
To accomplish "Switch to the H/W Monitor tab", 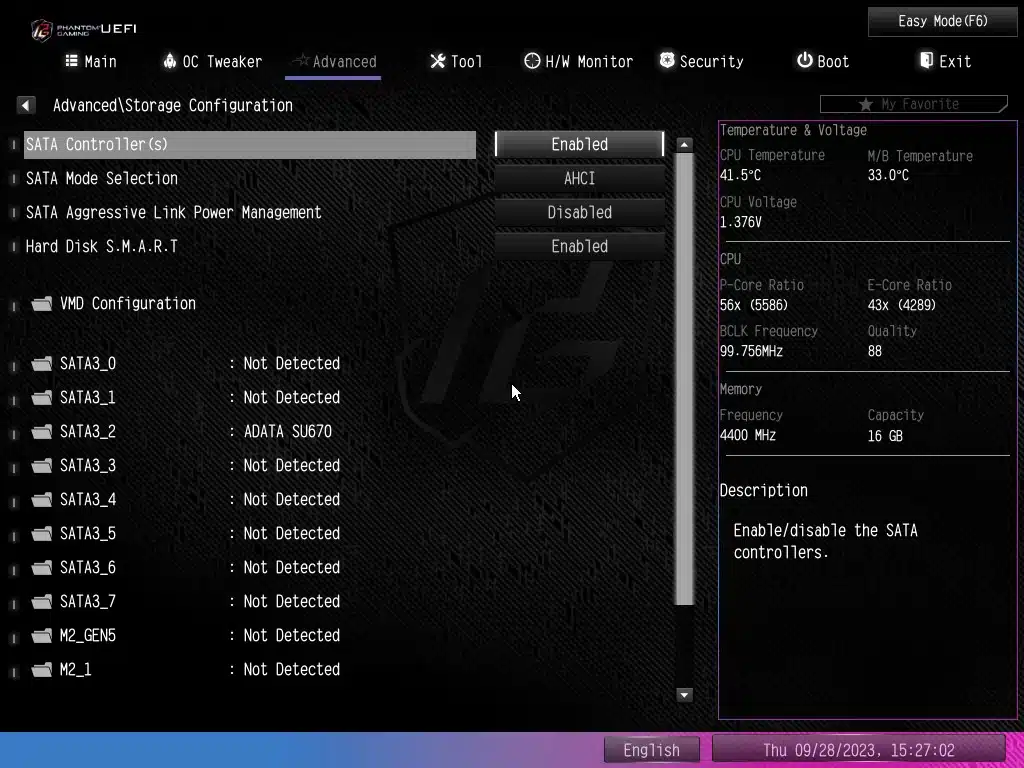I will pos(578,62).
